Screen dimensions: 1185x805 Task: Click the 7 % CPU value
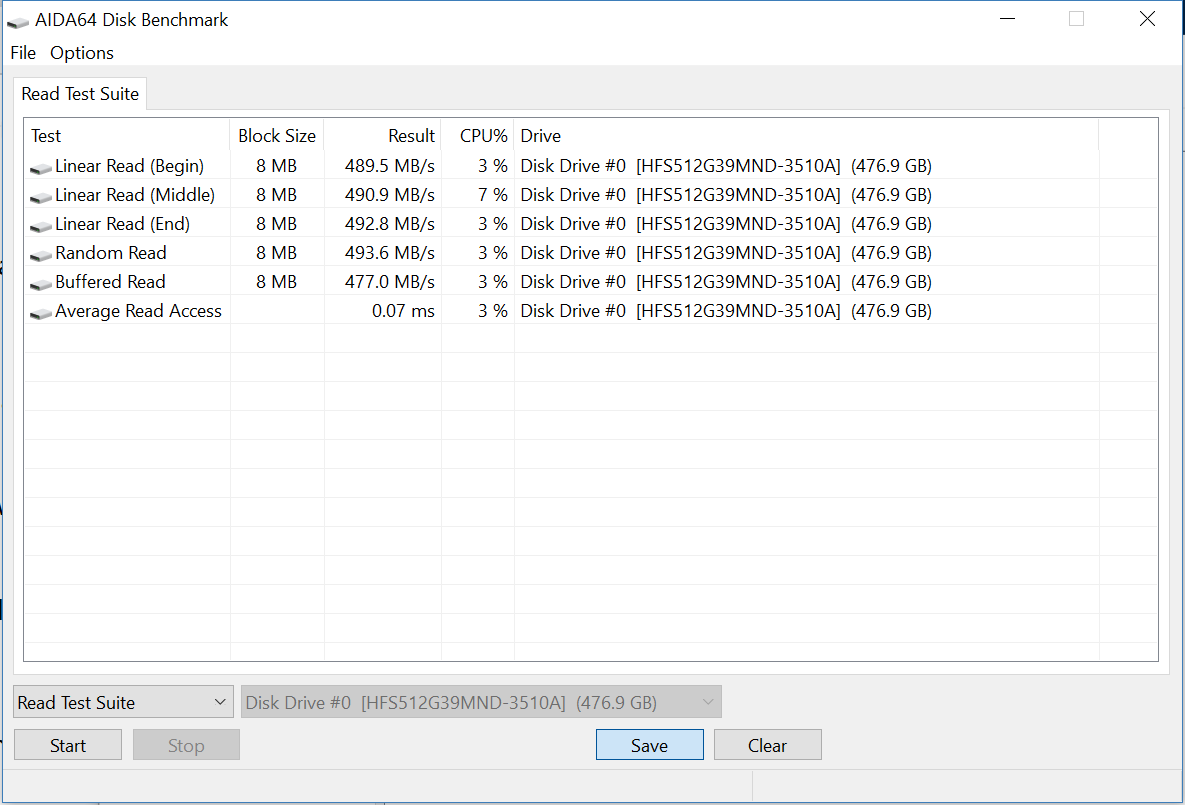pos(493,195)
